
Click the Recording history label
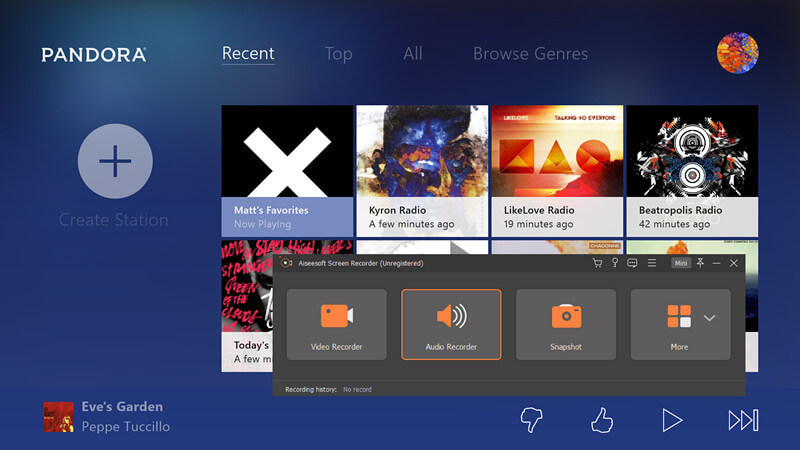coord(311,389)
